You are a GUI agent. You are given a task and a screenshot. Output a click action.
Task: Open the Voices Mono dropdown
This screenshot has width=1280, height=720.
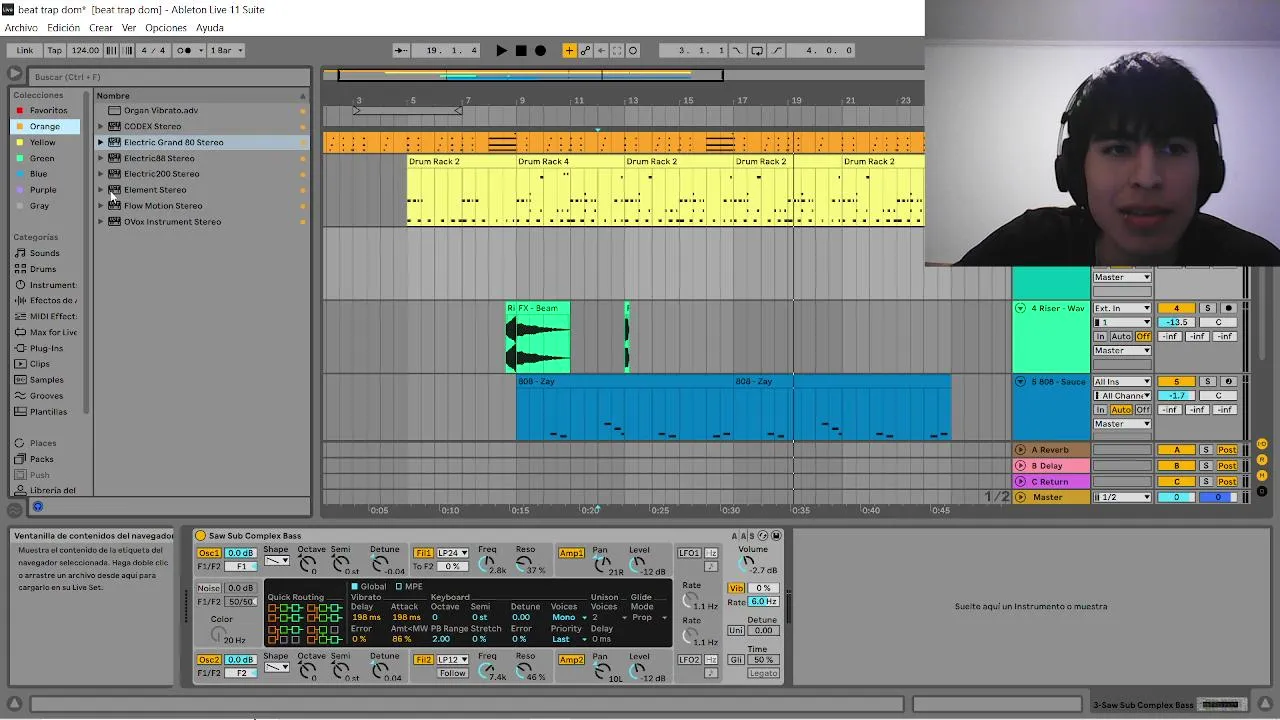(569, 618)
